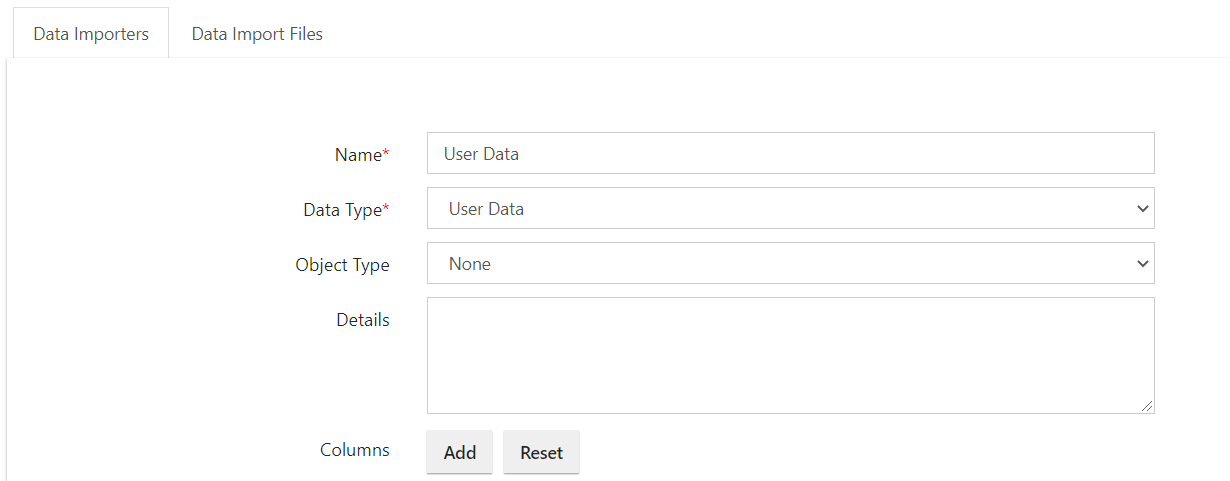1230x481 pixels.
Task: Focus the Details text area
Action: pos(790,355)
